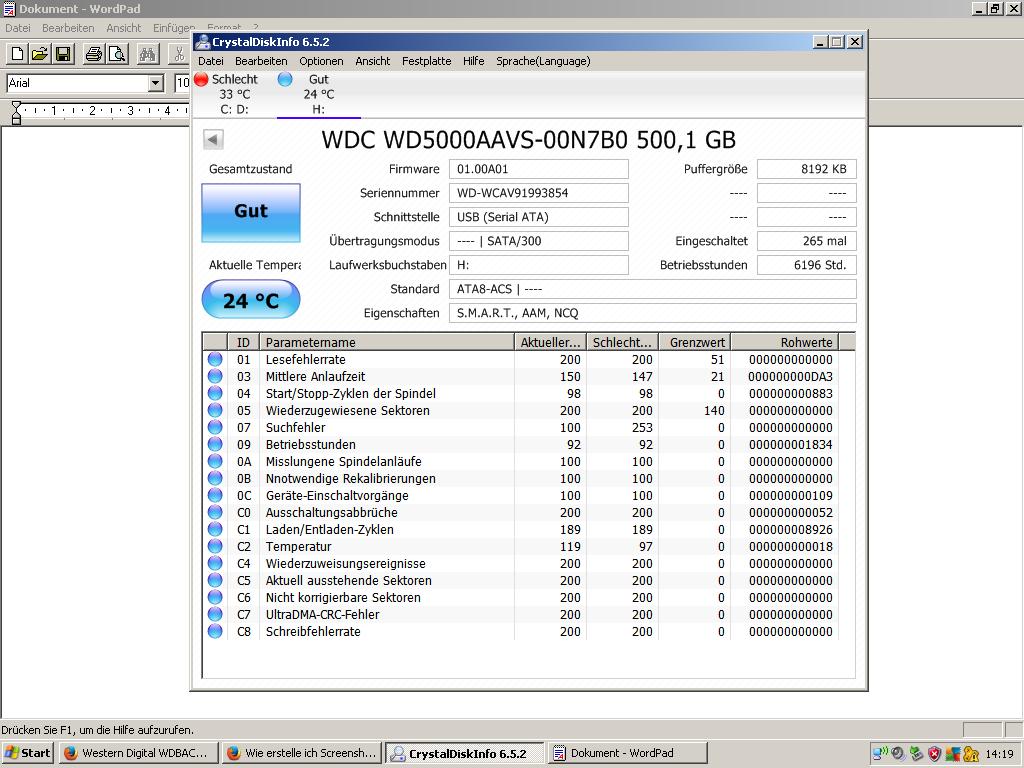This screenshot has height=768, width=1024.
Task: Click status orb for UltraDMA-CRC-Fehler row
Action: [215, 614]
